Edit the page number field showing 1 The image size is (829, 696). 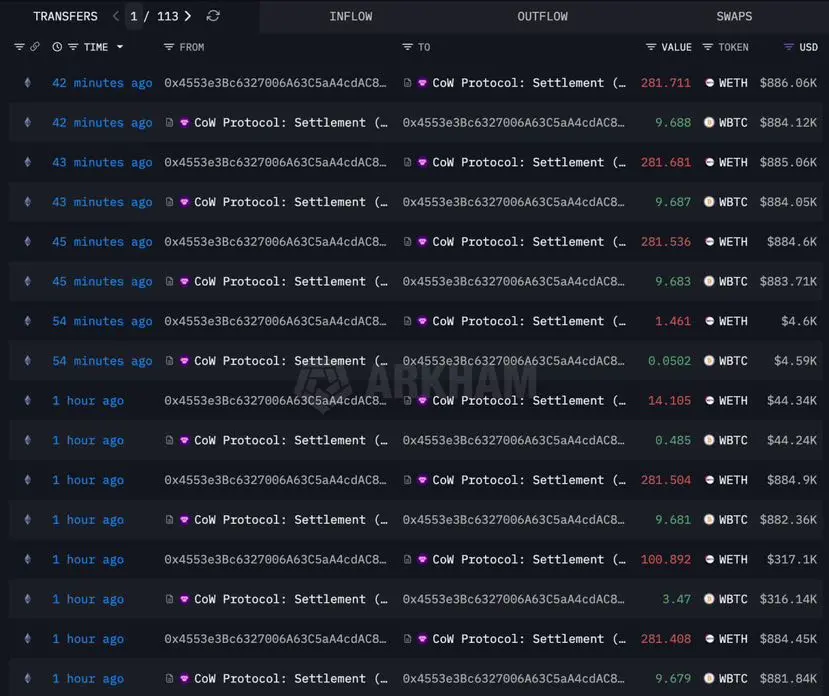(134, 16)
